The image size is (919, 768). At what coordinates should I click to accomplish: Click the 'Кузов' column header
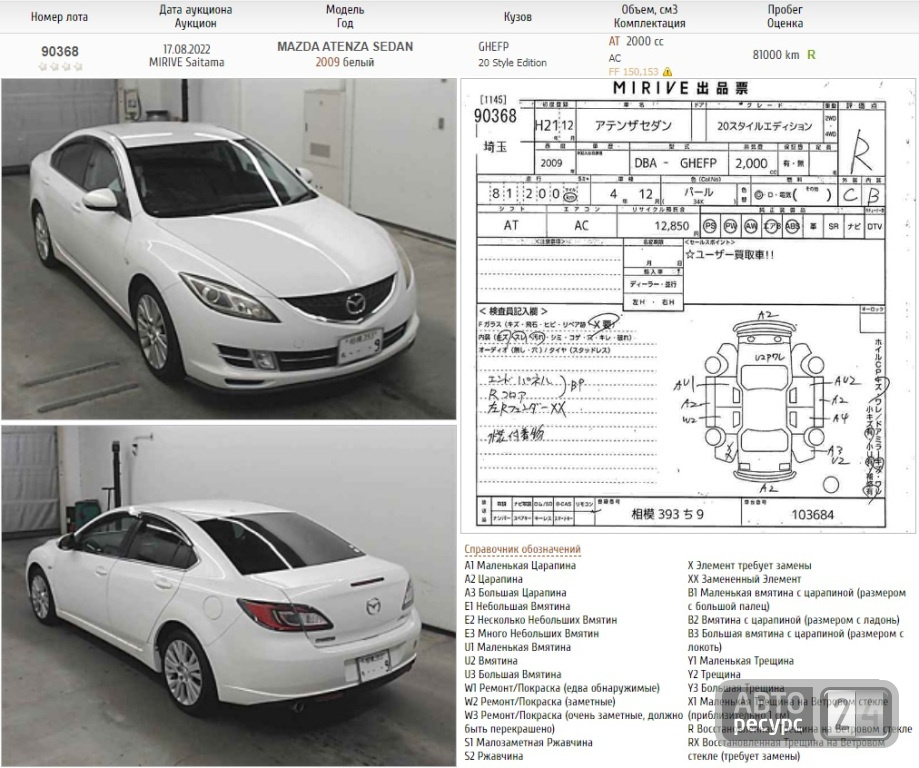pos(518,16)
